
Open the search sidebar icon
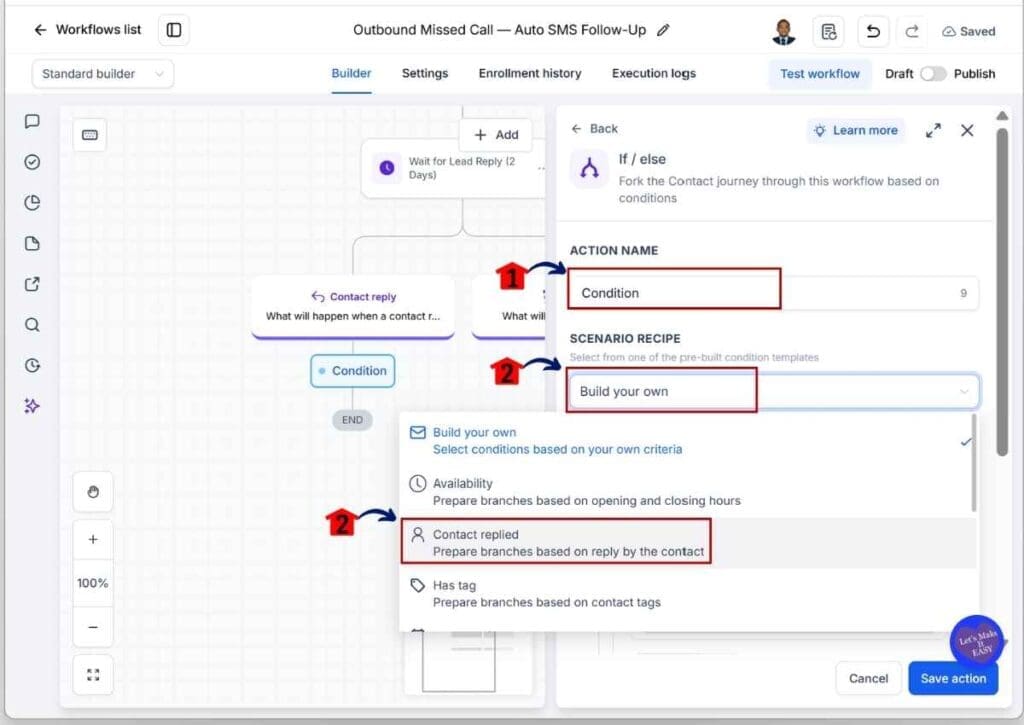(32, 325)
